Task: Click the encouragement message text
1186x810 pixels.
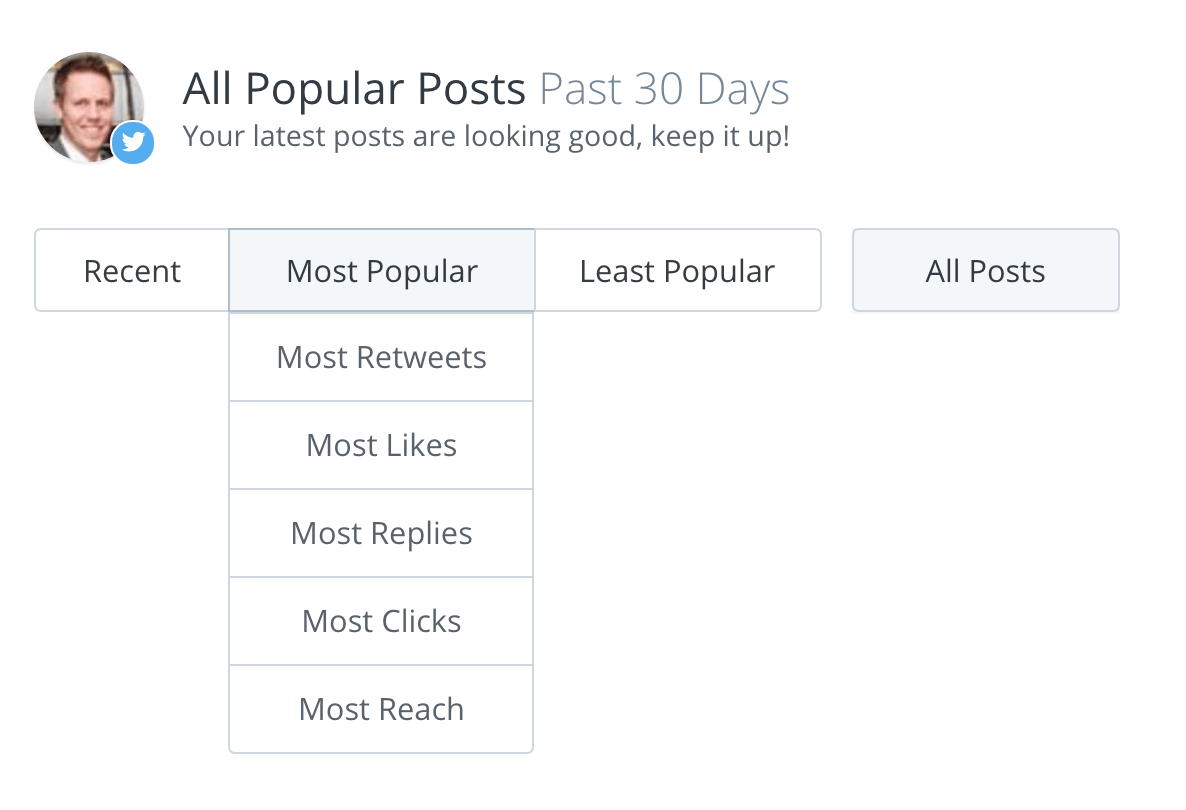Action: click(485, 135)
